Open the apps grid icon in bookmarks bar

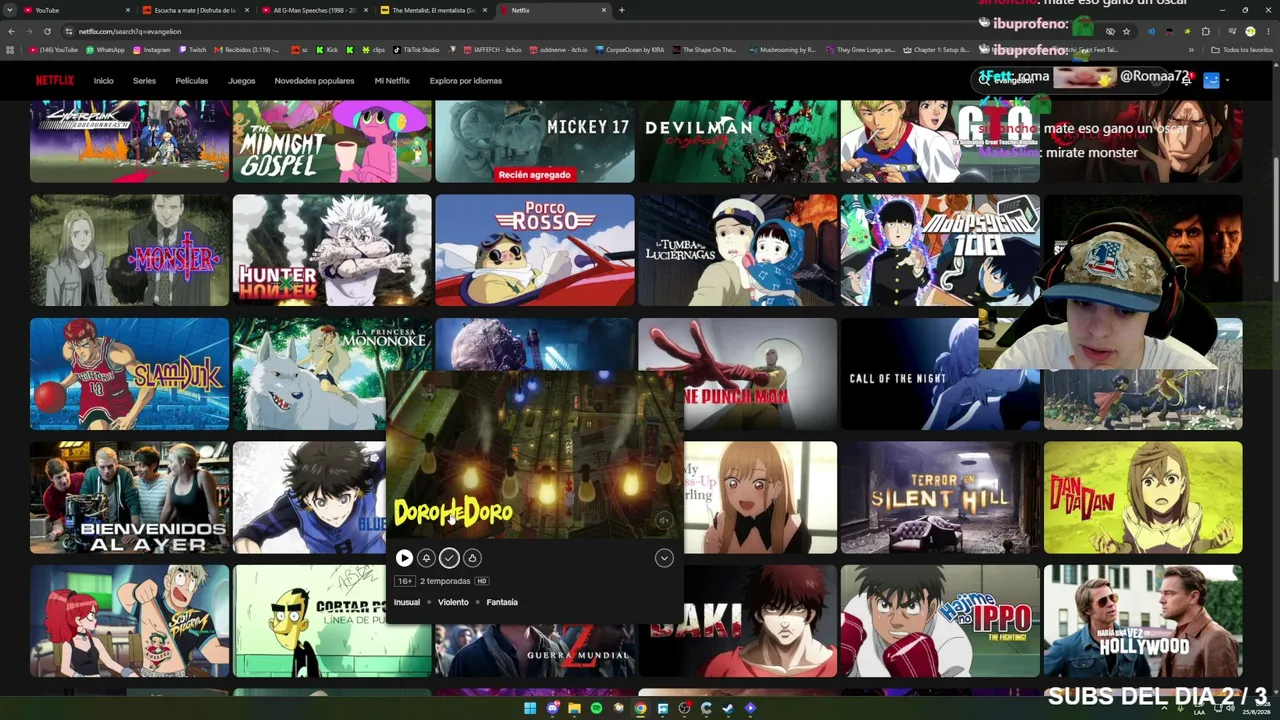pos(11,50)
